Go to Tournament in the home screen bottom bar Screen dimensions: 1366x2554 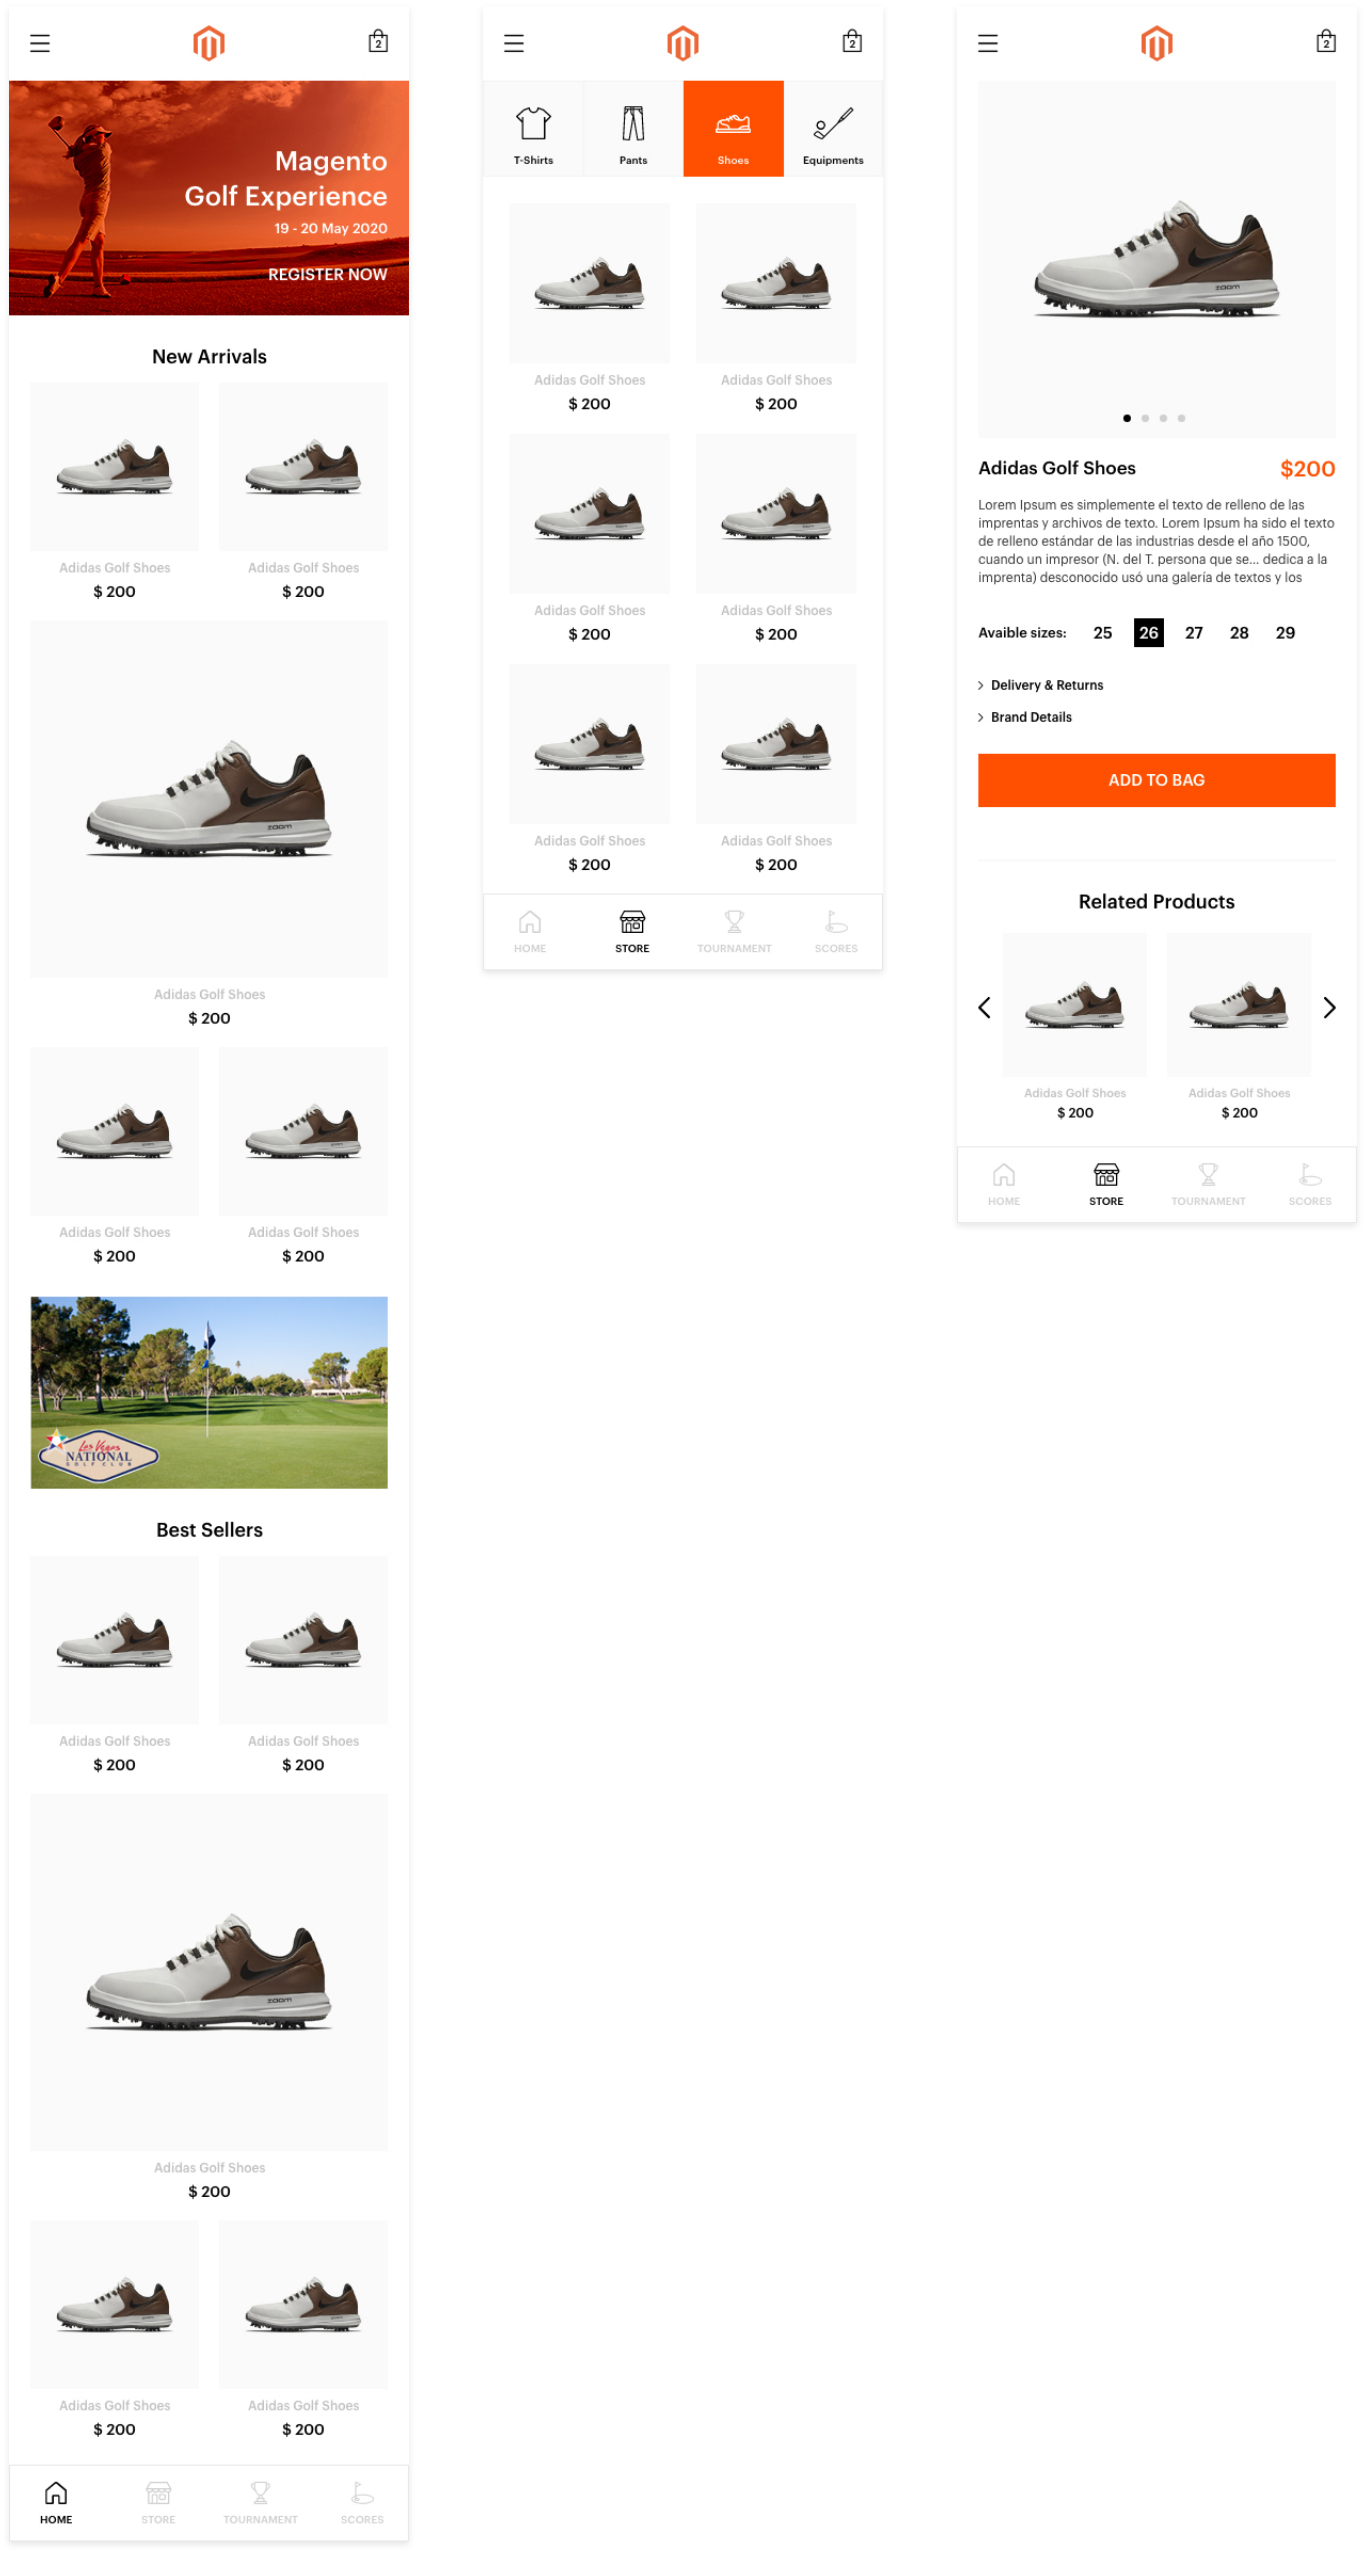[x=260, y=2501]
